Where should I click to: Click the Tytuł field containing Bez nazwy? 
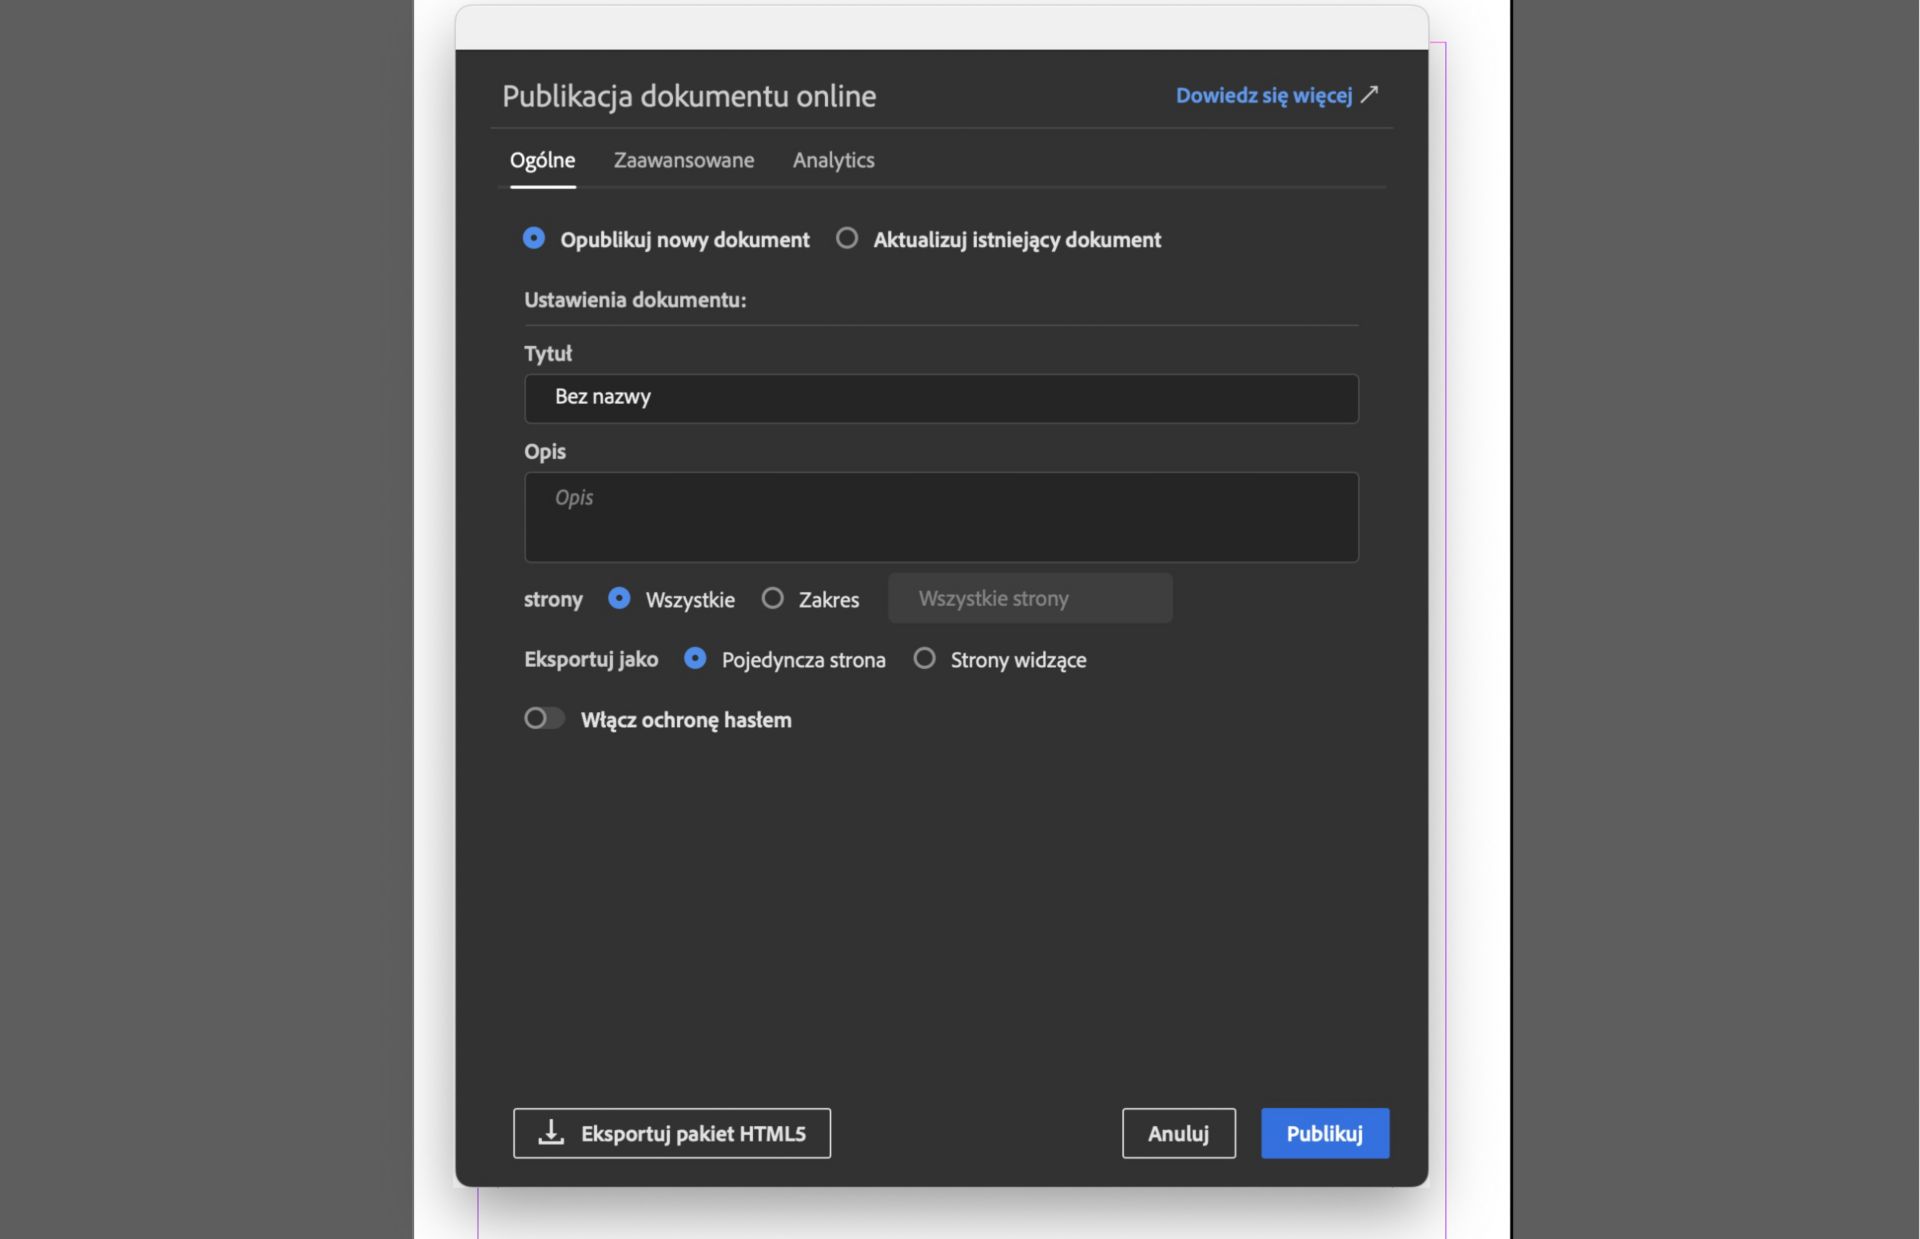(940, 398)
